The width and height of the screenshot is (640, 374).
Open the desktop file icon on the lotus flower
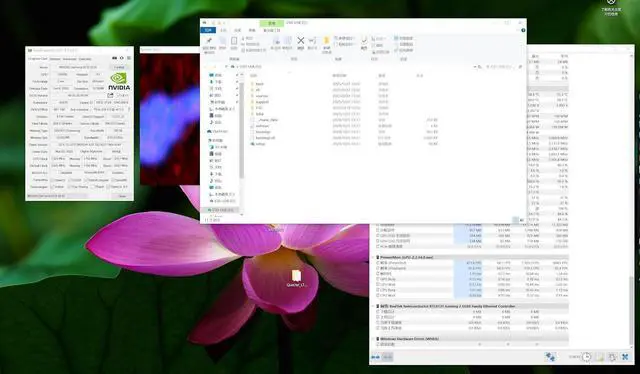296,276
